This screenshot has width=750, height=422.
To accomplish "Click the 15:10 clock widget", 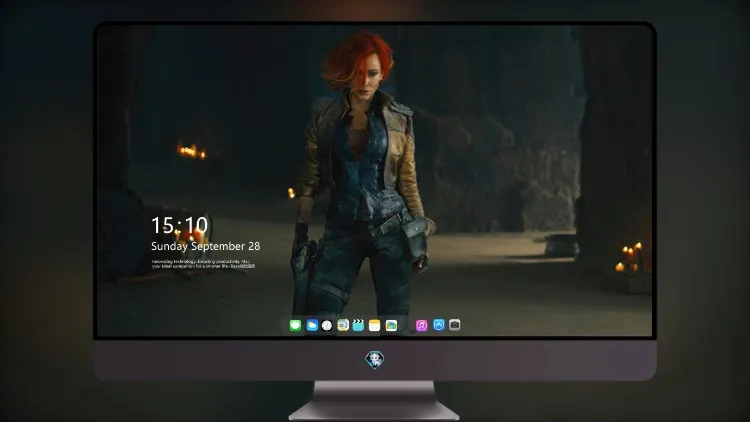I will click(179, 225).
